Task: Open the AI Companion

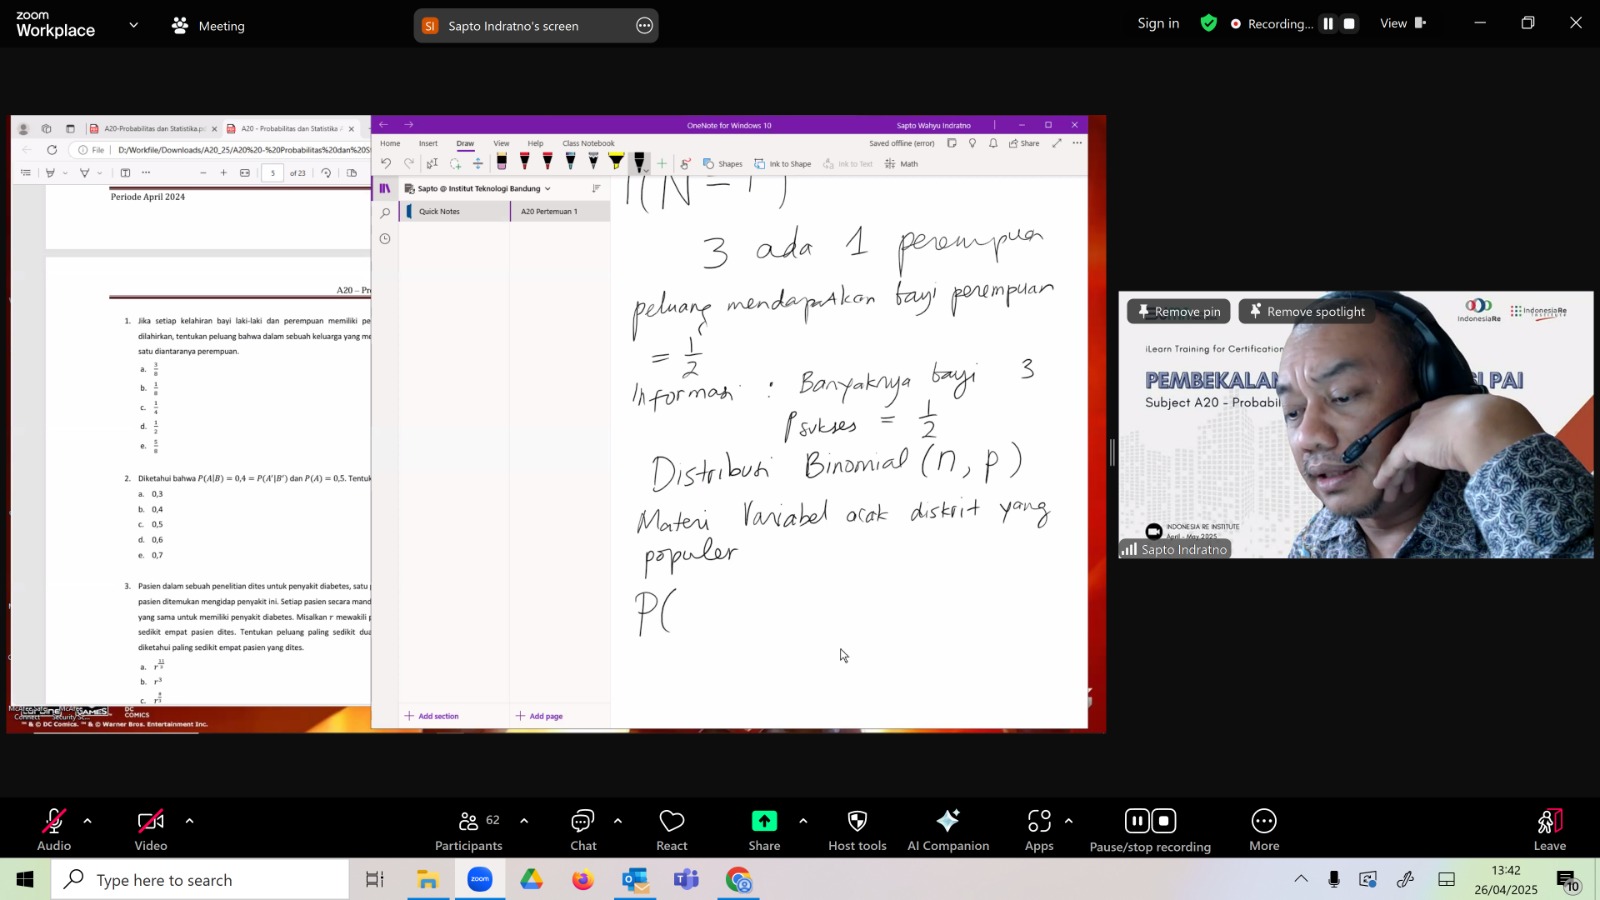Action: pos(948,831)
